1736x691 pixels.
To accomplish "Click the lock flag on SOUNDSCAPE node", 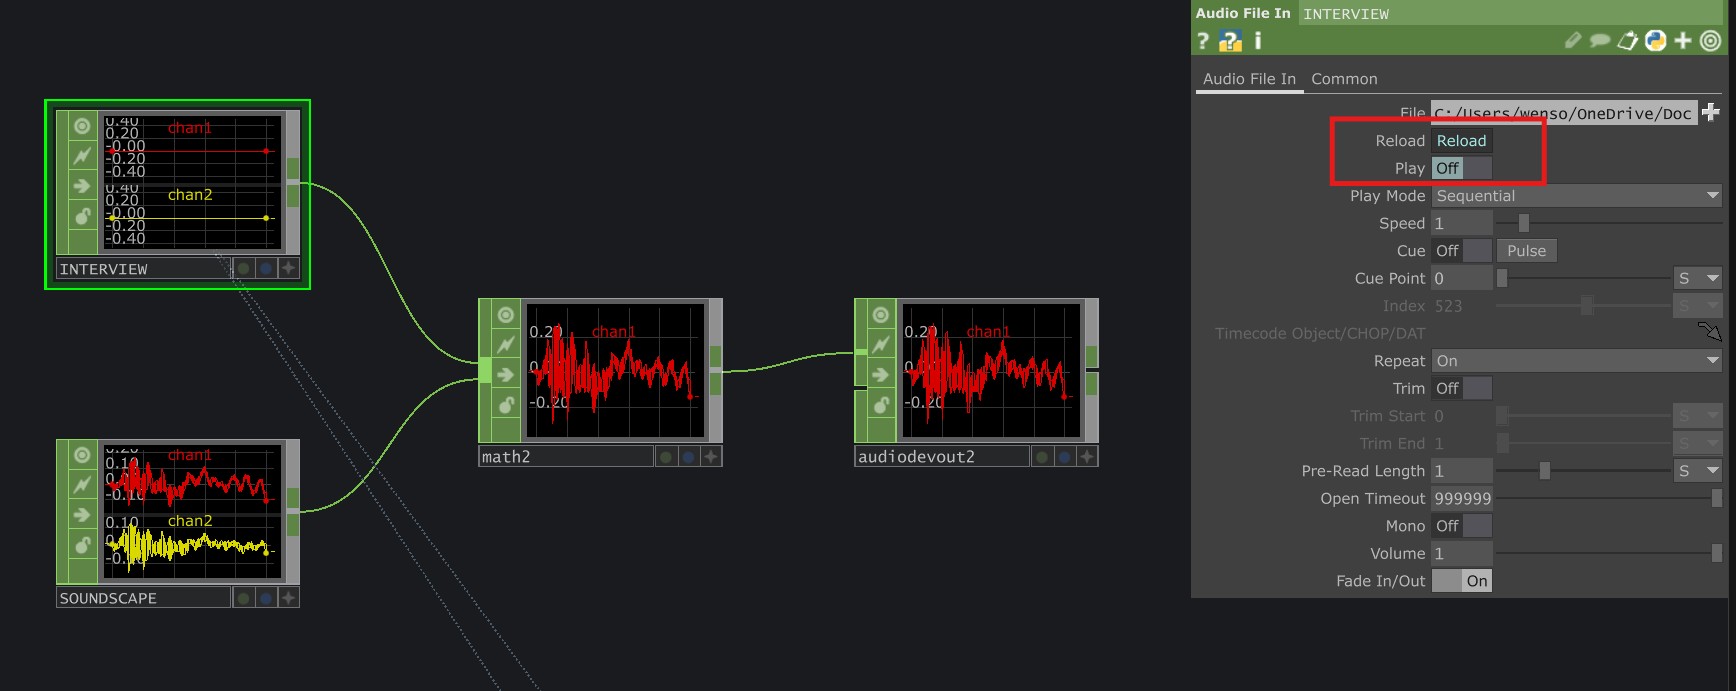I will point(83,545).
